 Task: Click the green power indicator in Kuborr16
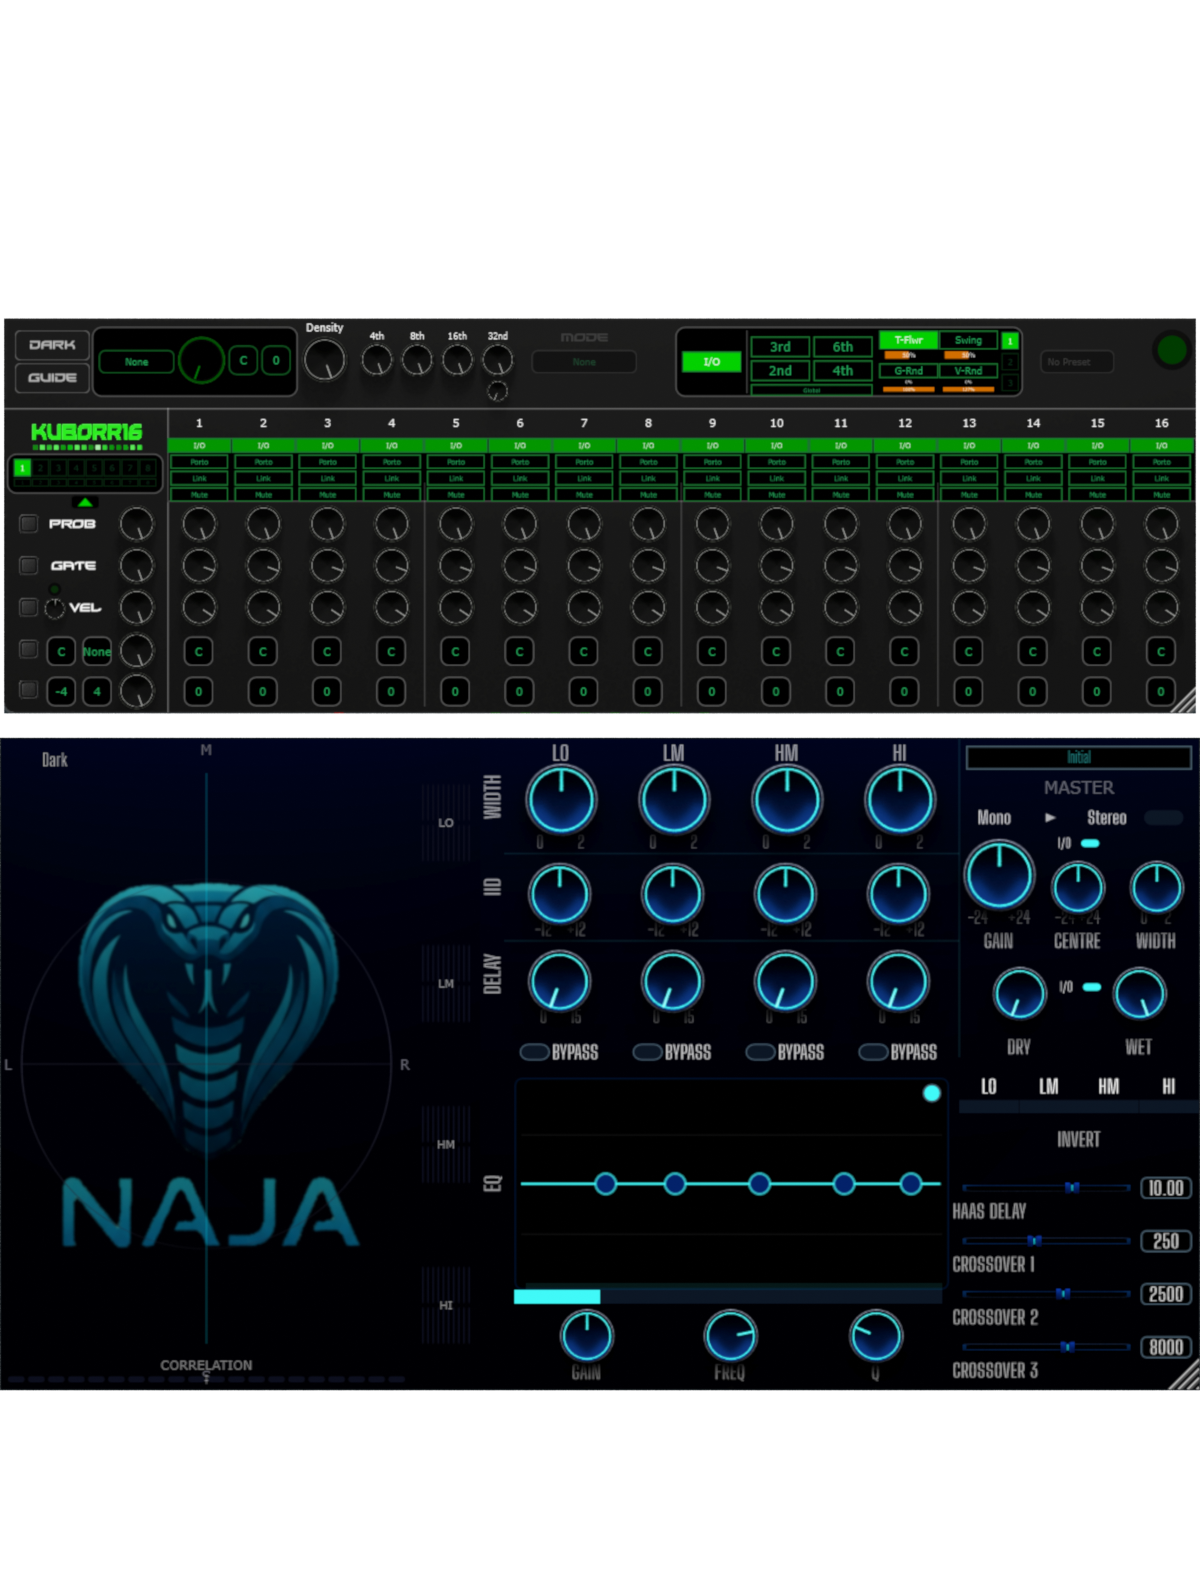click(1171, 349)
